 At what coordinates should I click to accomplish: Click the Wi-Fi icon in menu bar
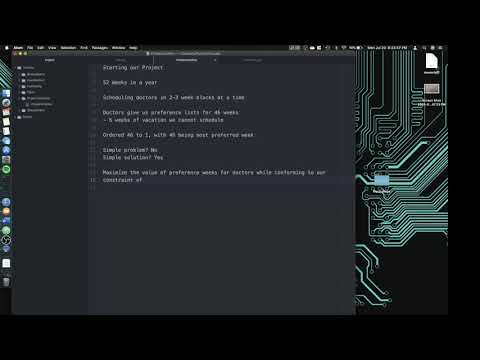point(344,48)
